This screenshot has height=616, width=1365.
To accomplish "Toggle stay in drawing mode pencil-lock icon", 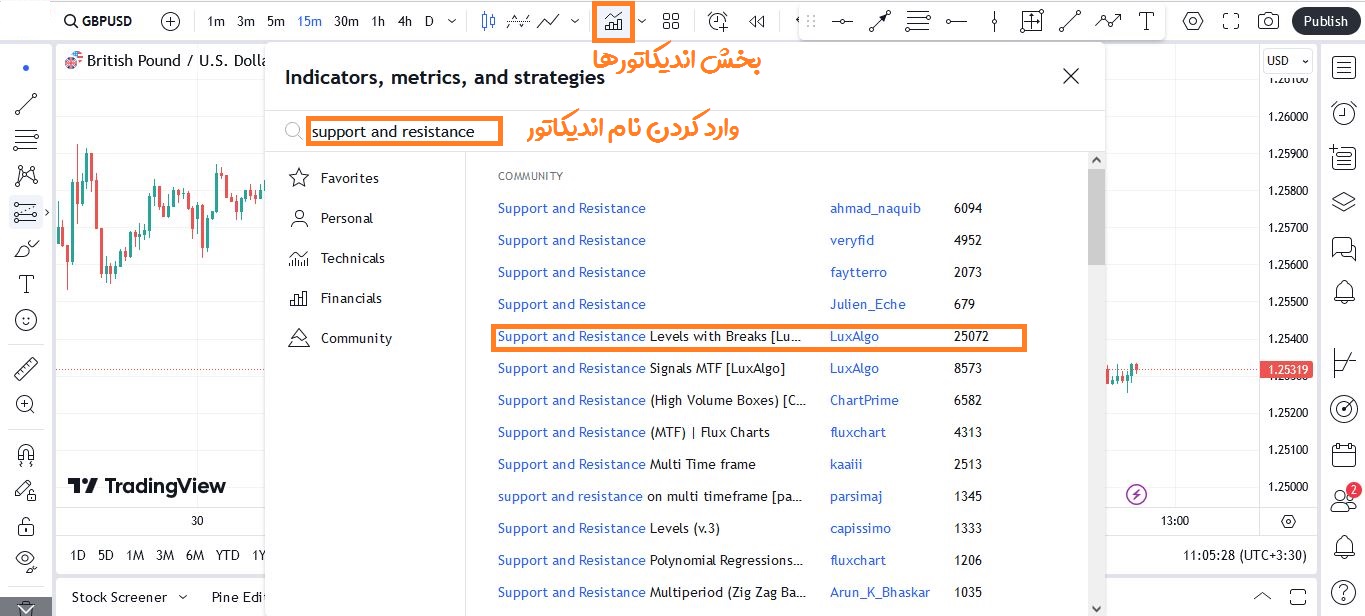I will click(x=26, y=490).
